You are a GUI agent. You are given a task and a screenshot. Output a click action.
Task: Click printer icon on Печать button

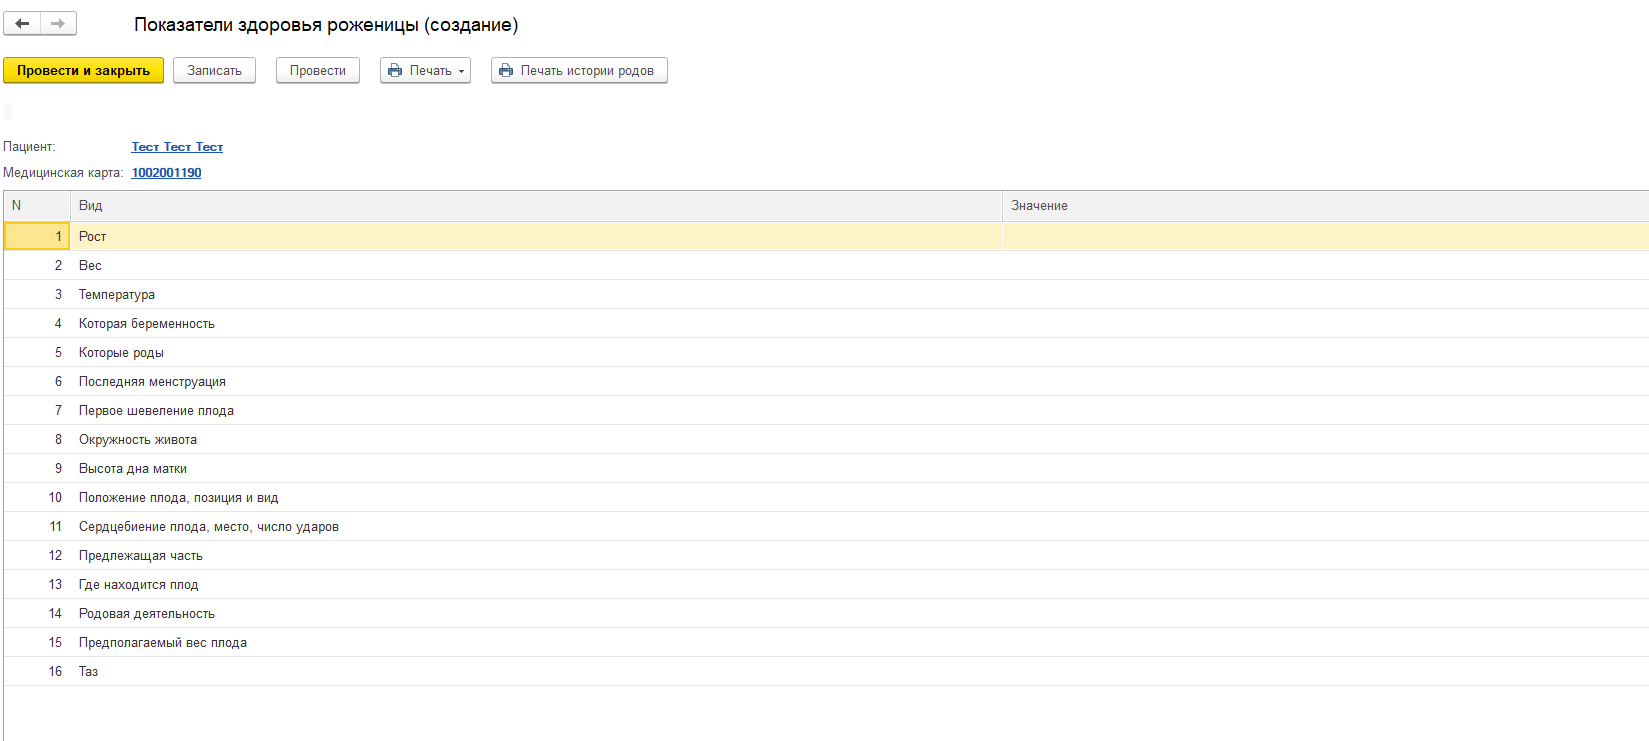click(x=395, y=71)
